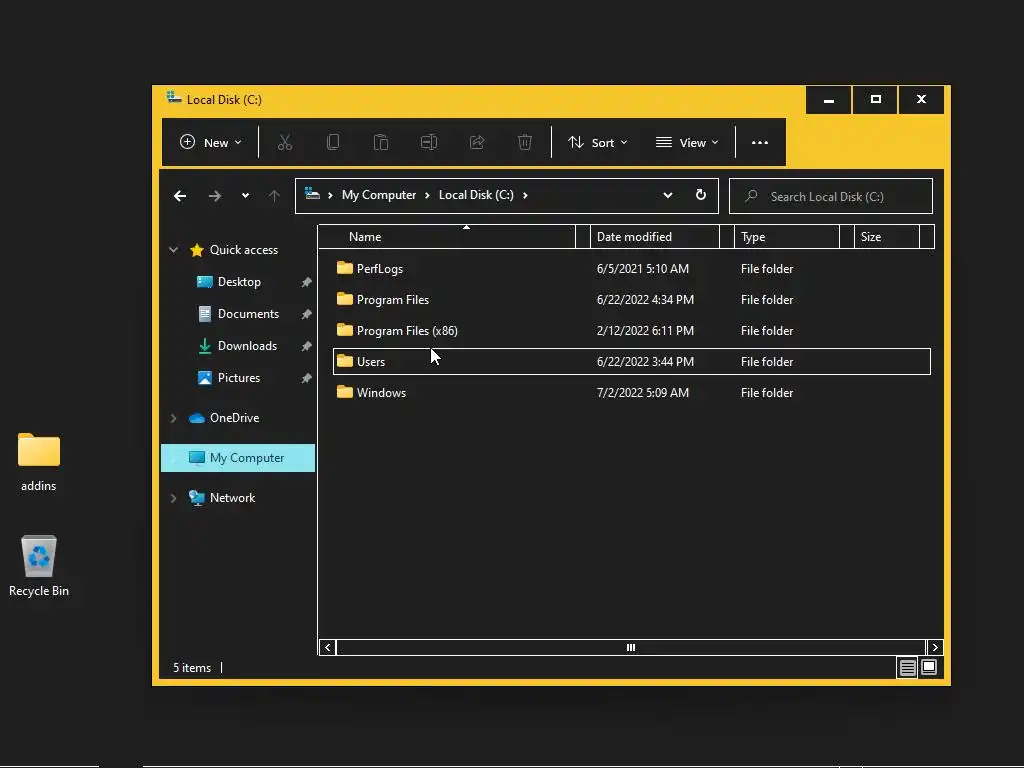Refresh the folder view
1024x768 pixels.
click(701, 195)
